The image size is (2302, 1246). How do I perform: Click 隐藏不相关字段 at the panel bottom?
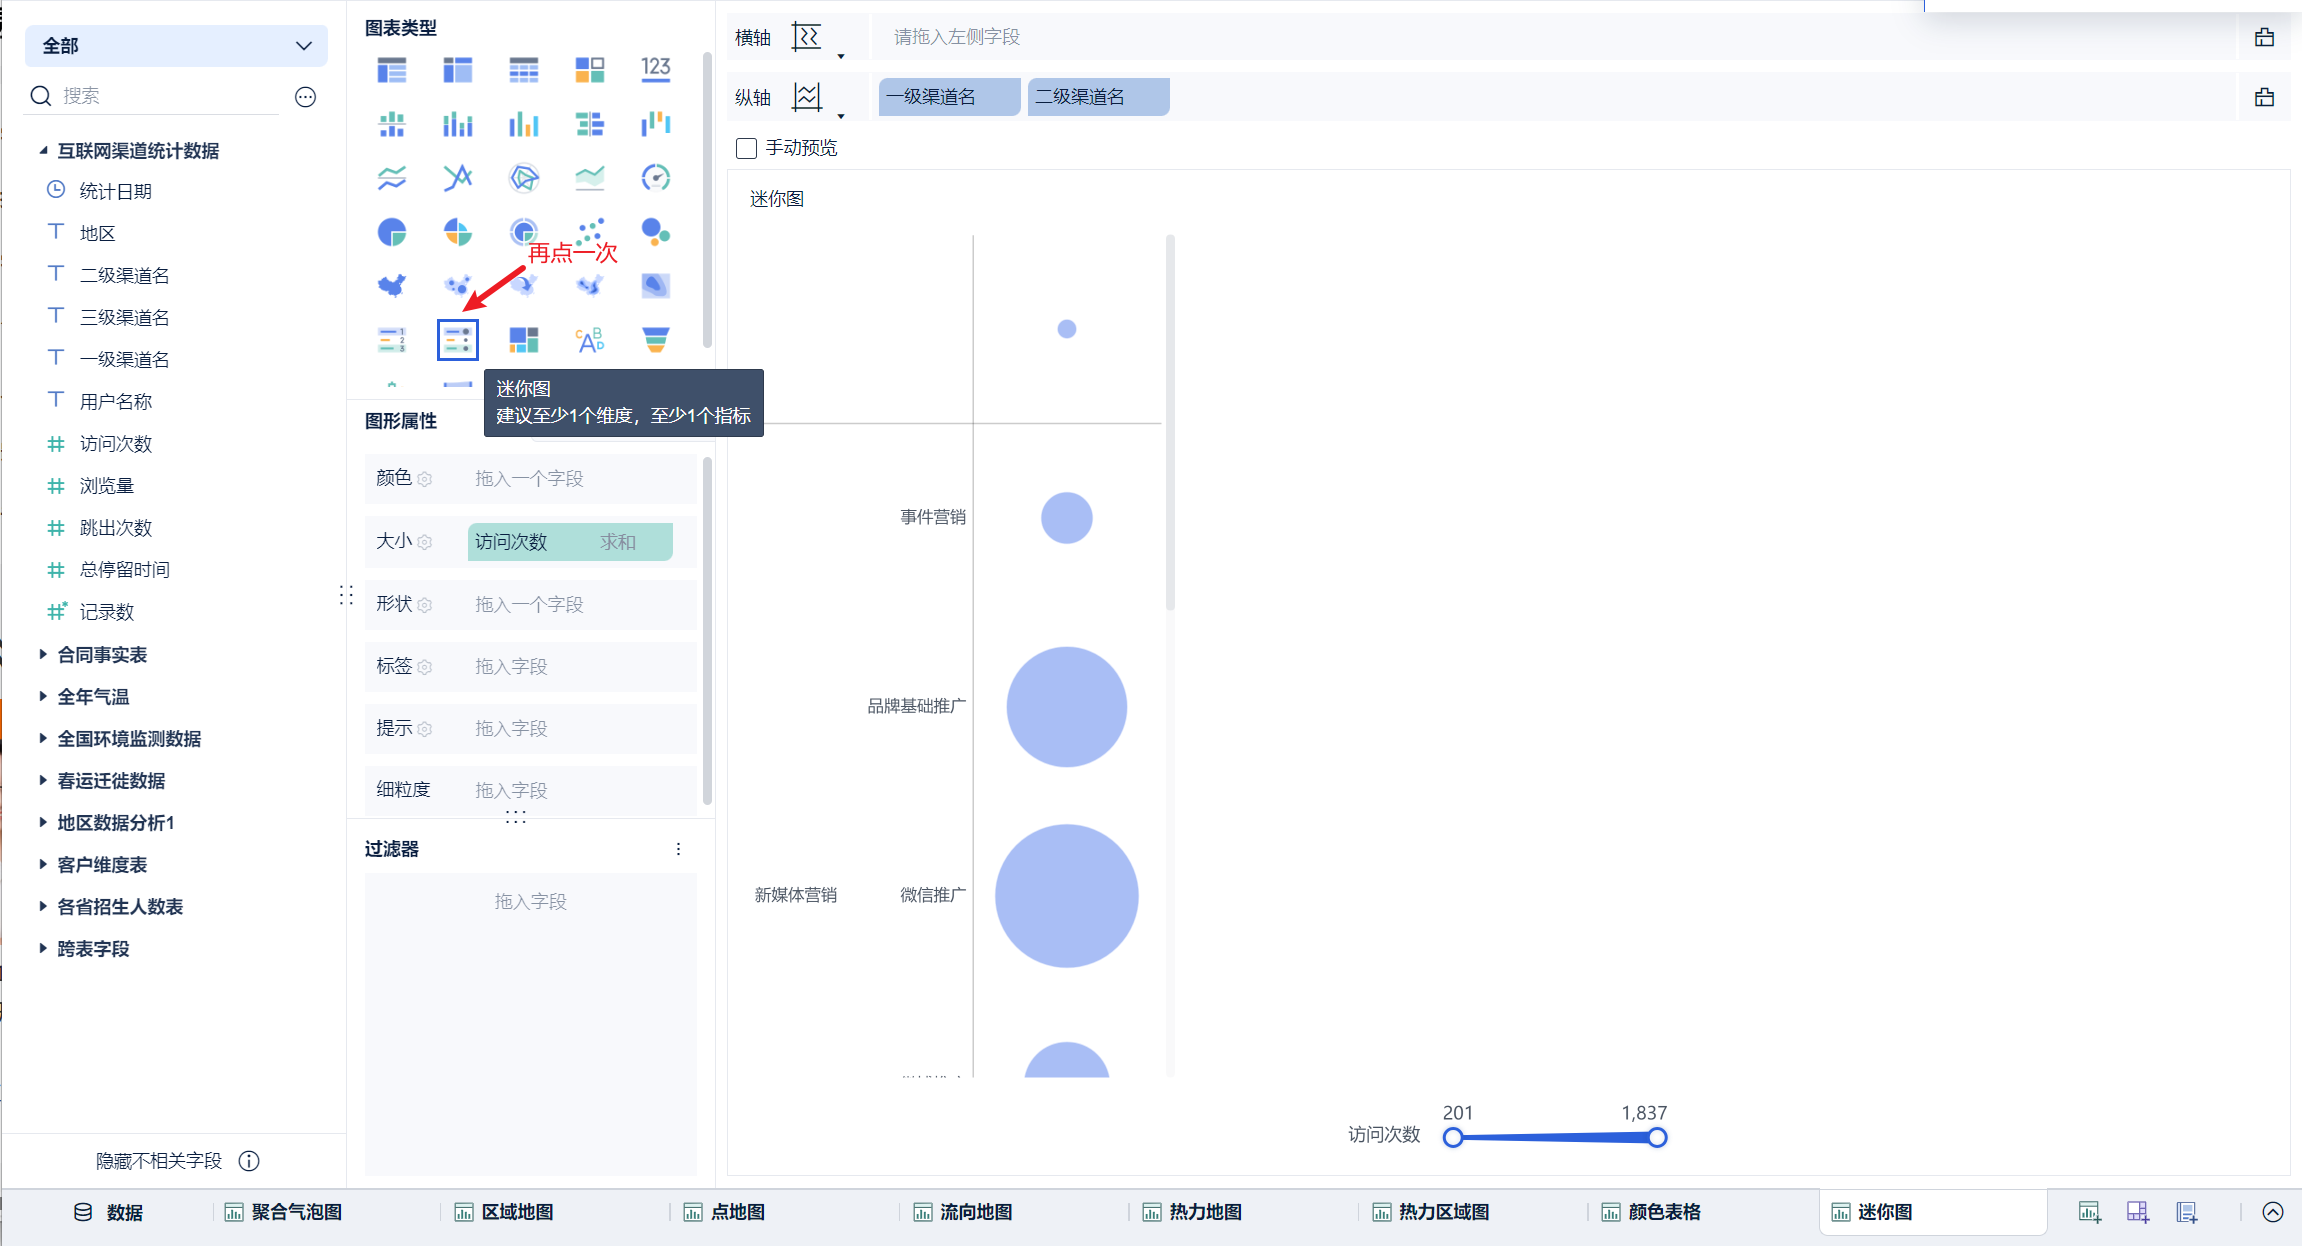159,1160
